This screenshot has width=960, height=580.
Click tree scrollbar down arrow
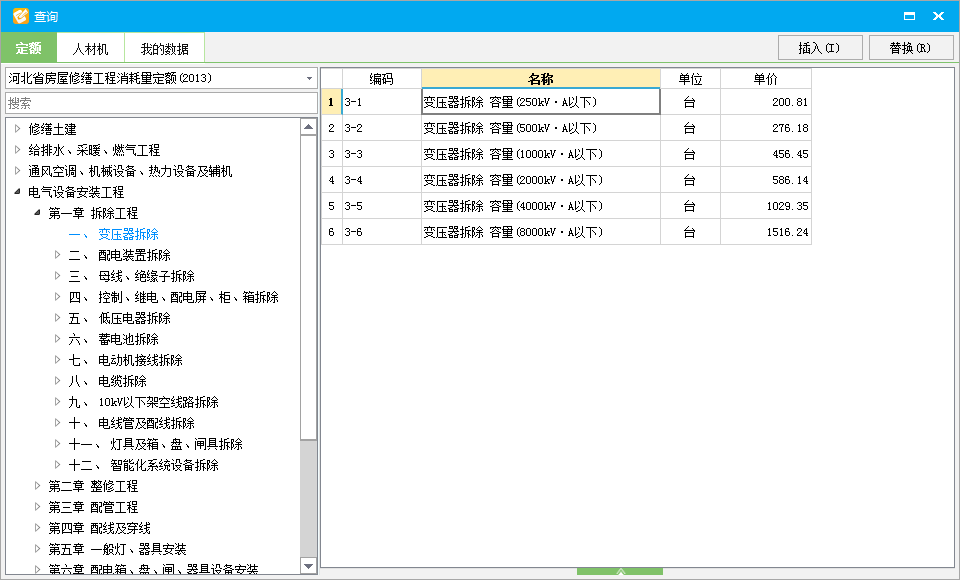tap(309, 567)
